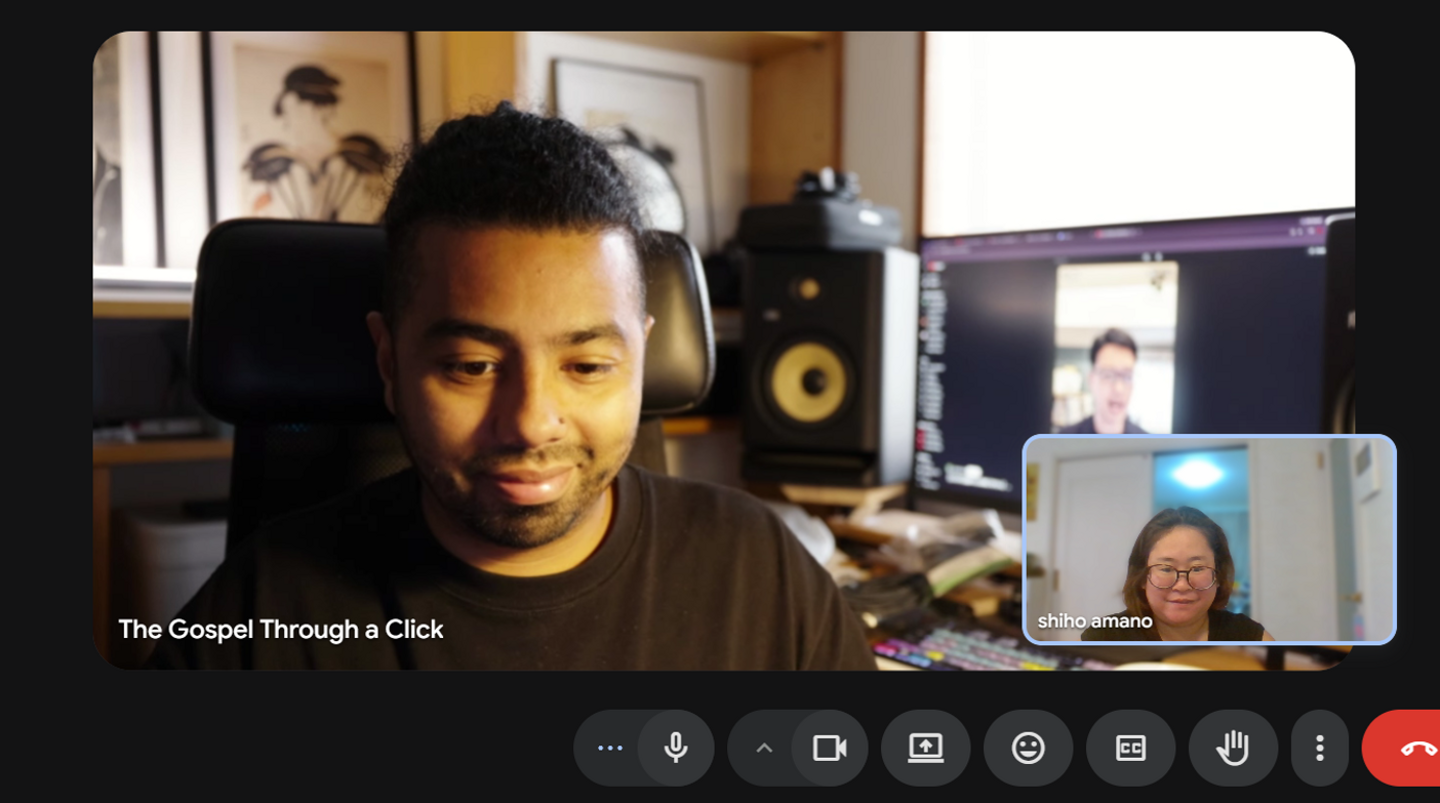Expand video options chevron
Screen dimensions: 1440x803
click(x=764, y=748)
